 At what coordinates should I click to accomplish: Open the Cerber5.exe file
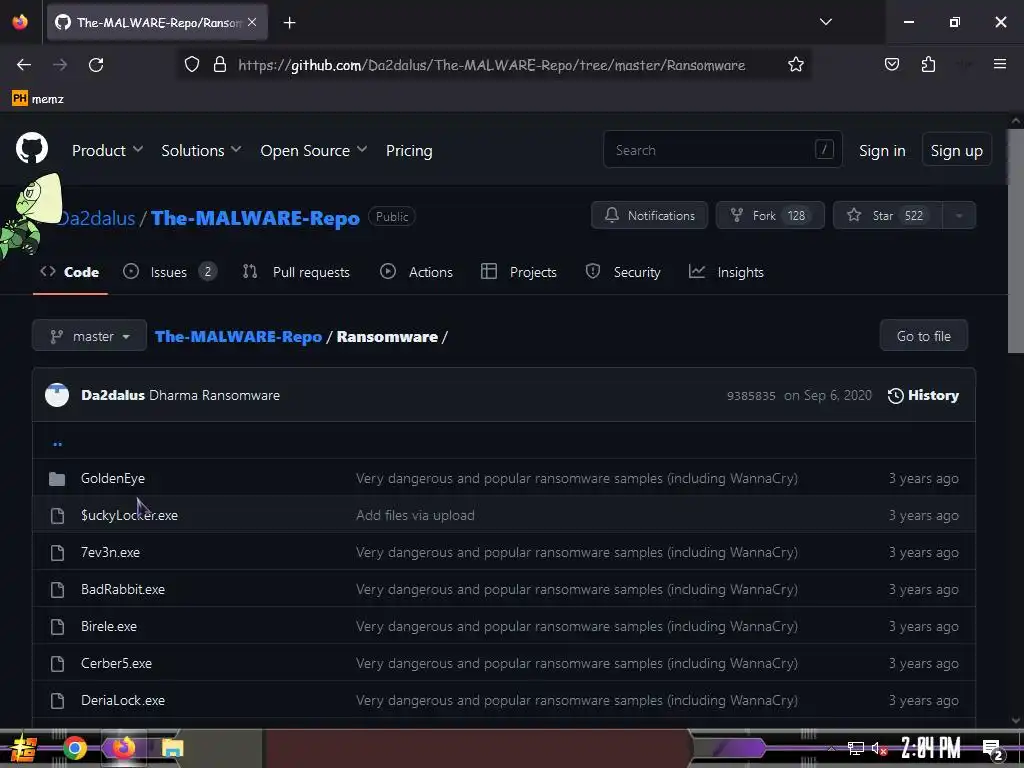click(x=116, y=664)
